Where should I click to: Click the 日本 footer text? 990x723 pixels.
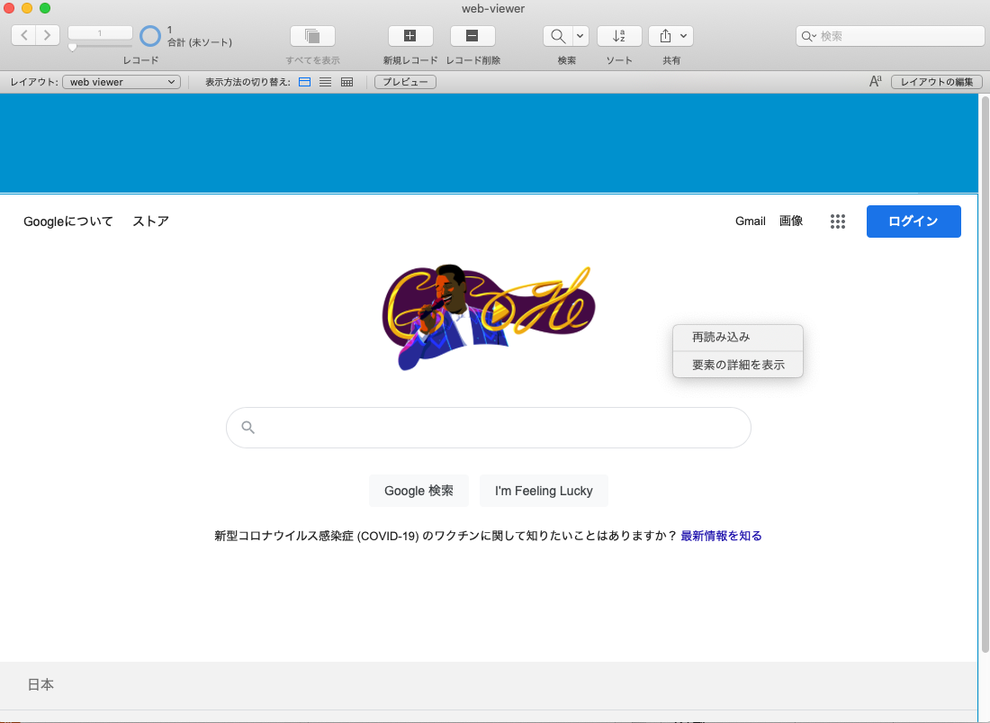tap(40, 684)
